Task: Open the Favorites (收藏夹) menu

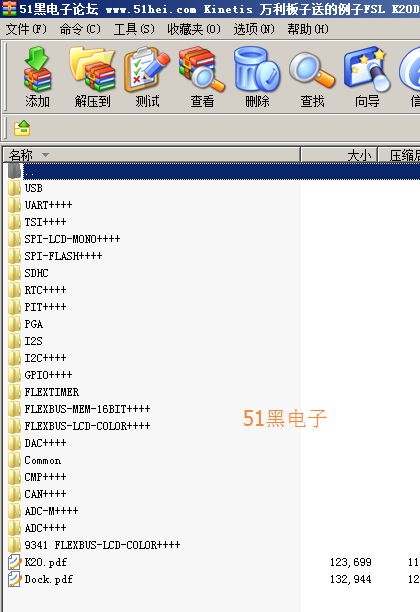Action: click(x=194, y=29)
